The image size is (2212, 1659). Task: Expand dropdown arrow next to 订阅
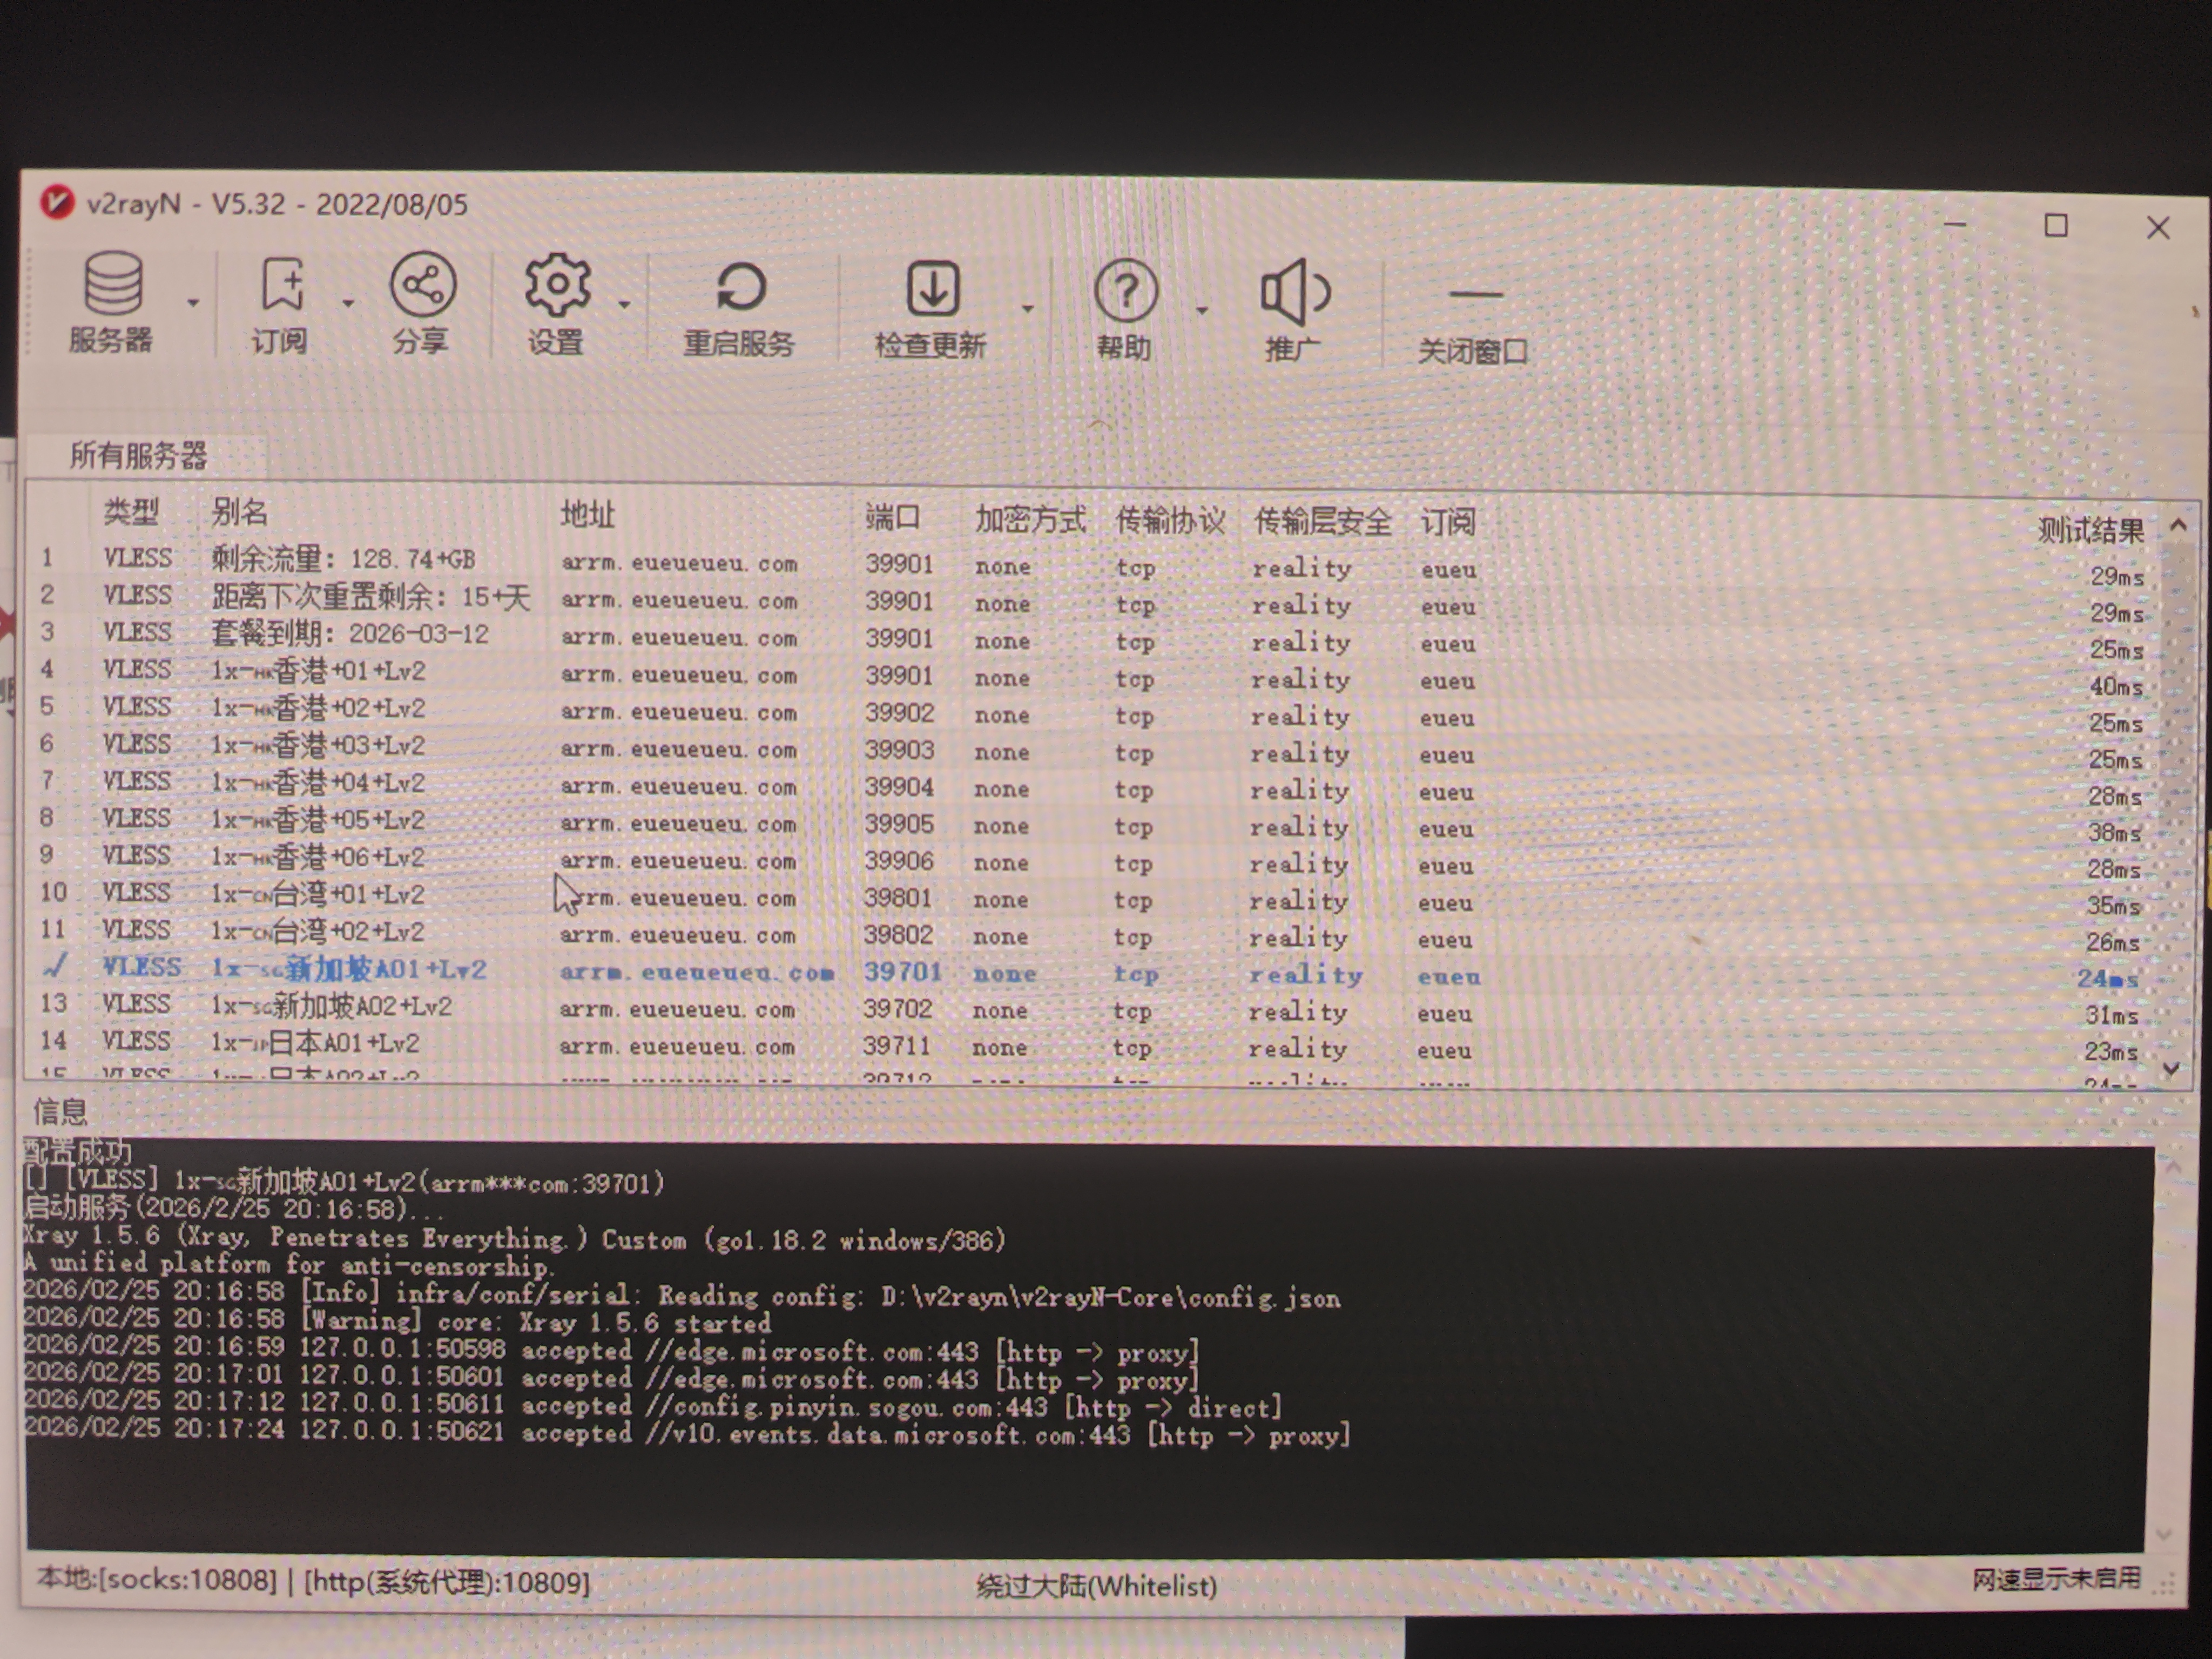tap(348, 302)
